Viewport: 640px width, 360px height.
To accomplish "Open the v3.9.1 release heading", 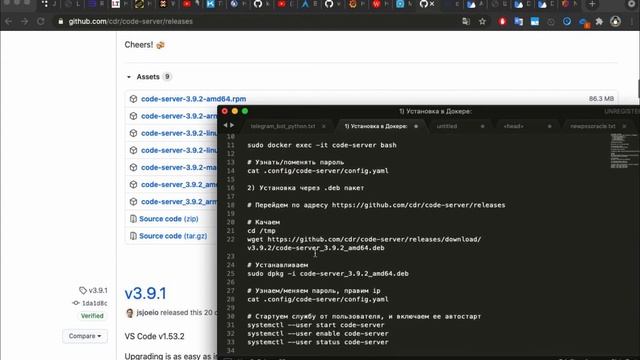I will 145,293.
